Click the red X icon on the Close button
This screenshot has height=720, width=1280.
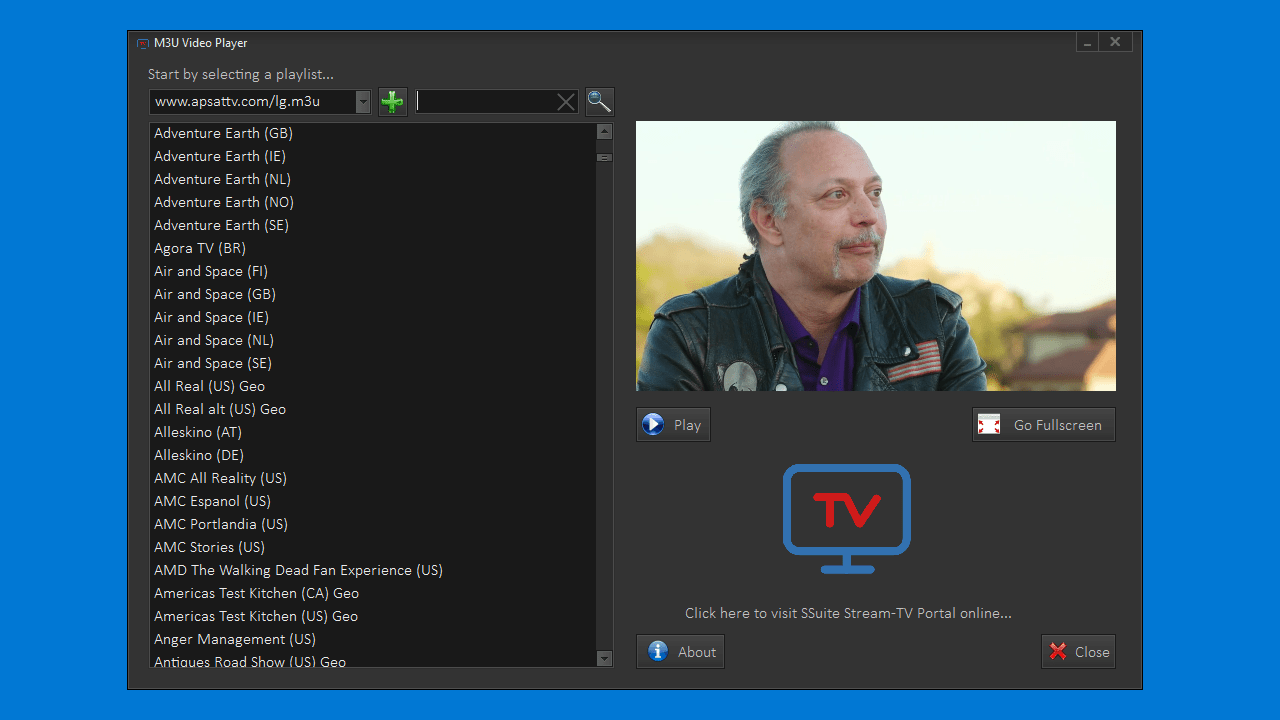click(x=1057, y=651)
